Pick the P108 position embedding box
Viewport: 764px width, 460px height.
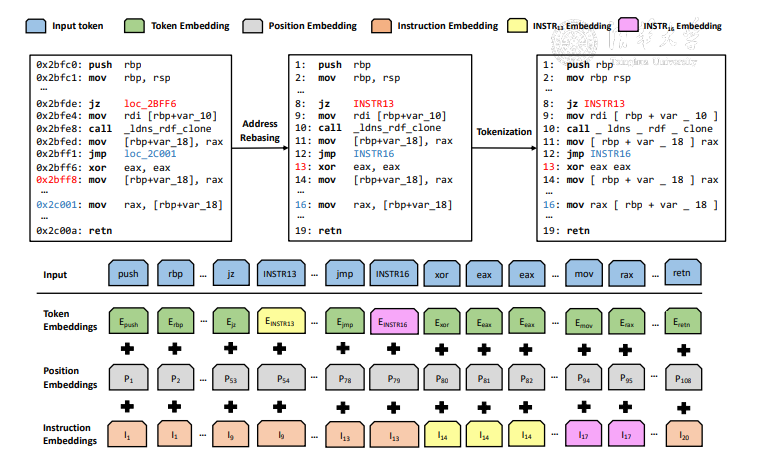point(683,377)
